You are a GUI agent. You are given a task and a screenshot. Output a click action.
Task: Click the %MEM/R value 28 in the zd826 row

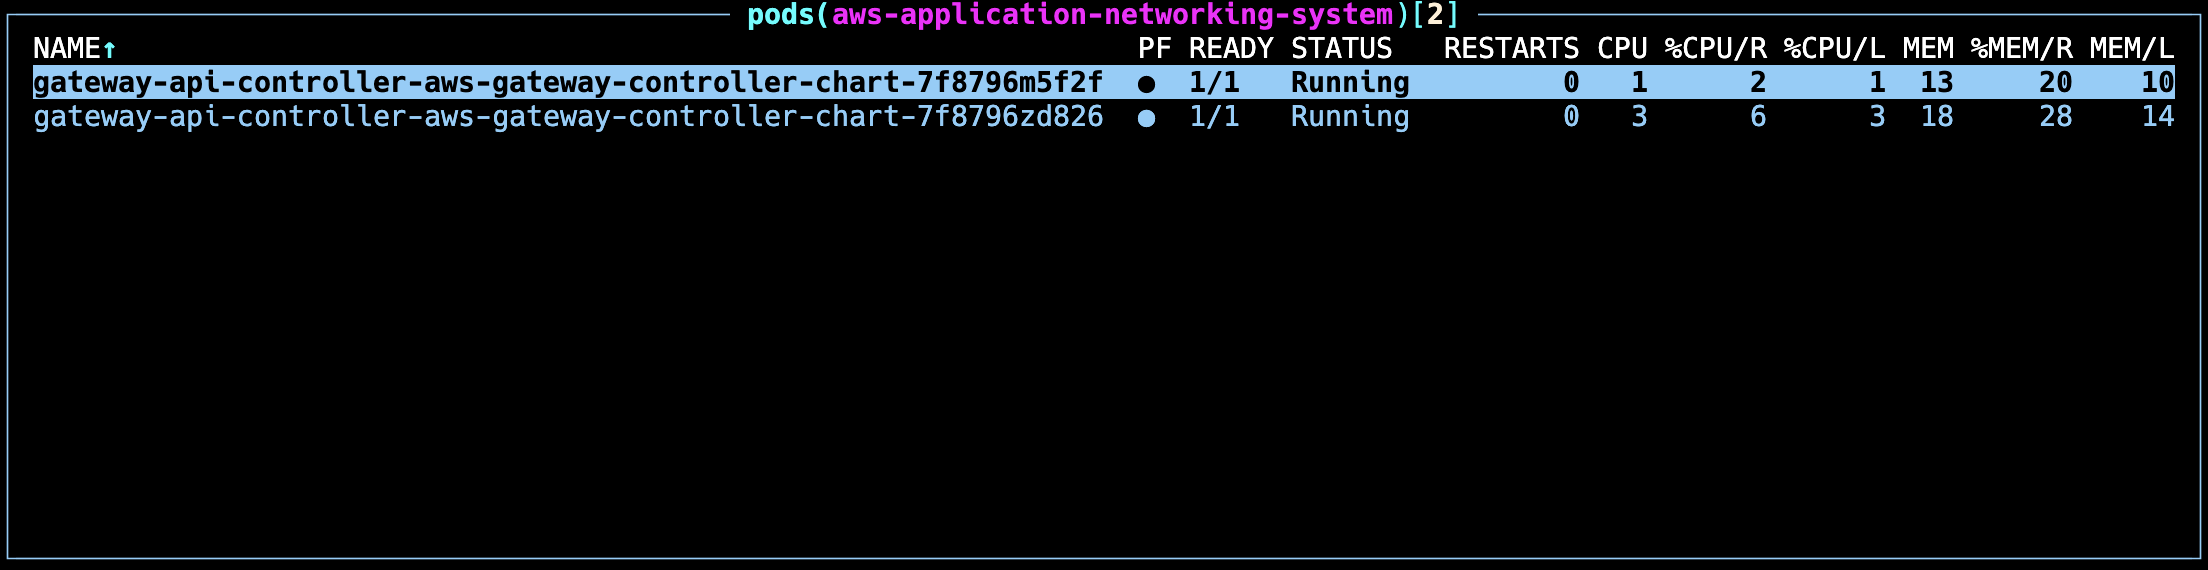click(x=2055, y=116)
